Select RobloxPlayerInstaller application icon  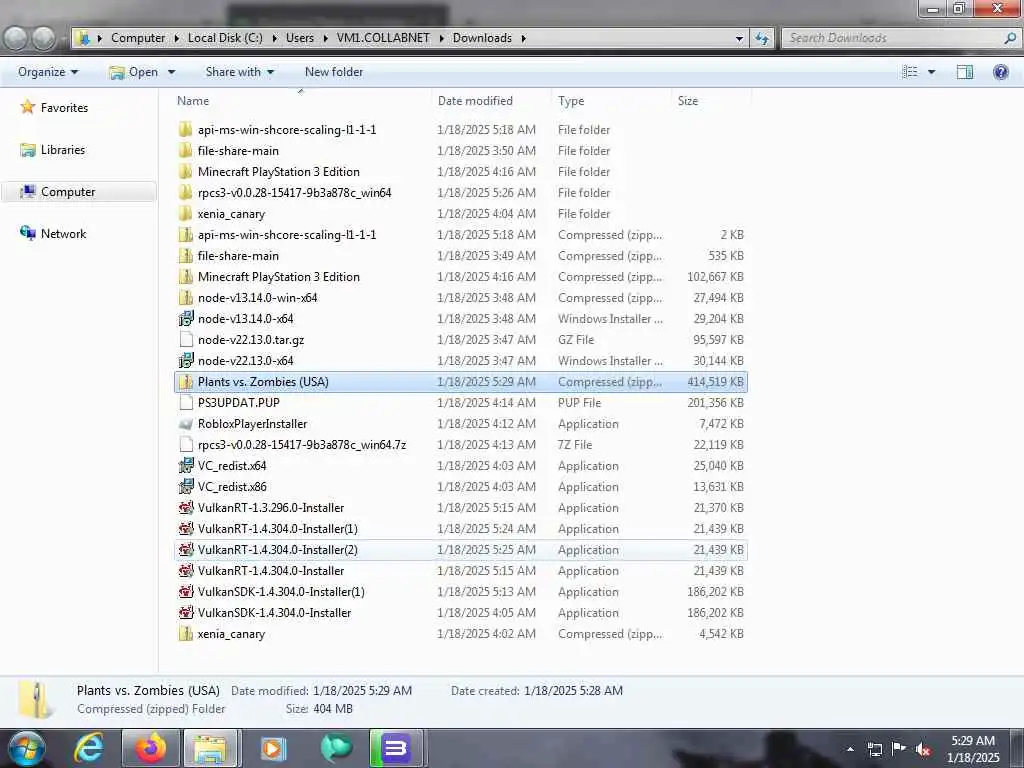tap(186, 424)
